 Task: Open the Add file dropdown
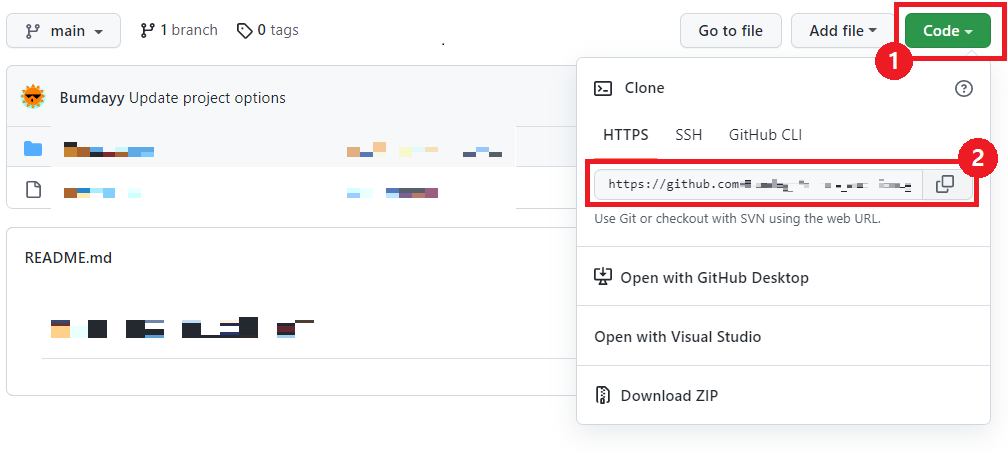click(x=843, y=30)
